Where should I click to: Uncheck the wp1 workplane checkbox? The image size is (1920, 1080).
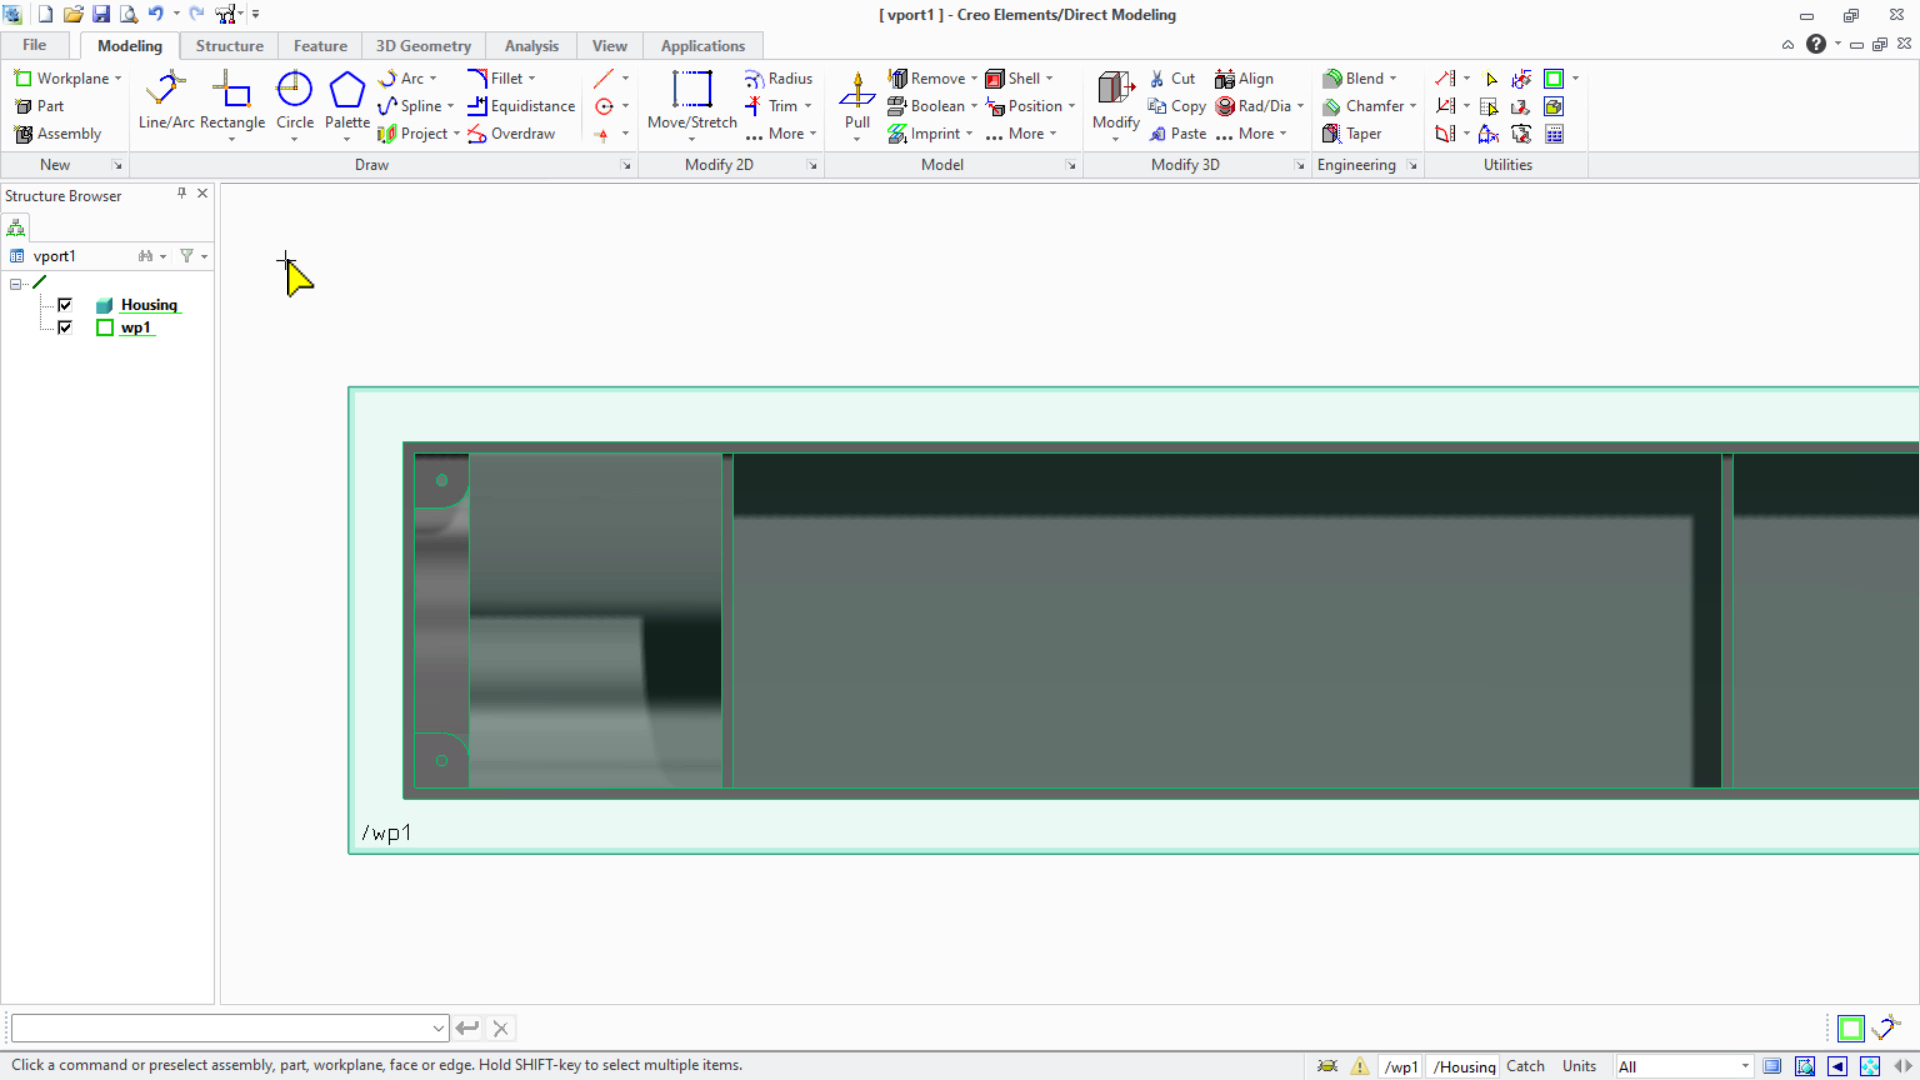(64, 327)
